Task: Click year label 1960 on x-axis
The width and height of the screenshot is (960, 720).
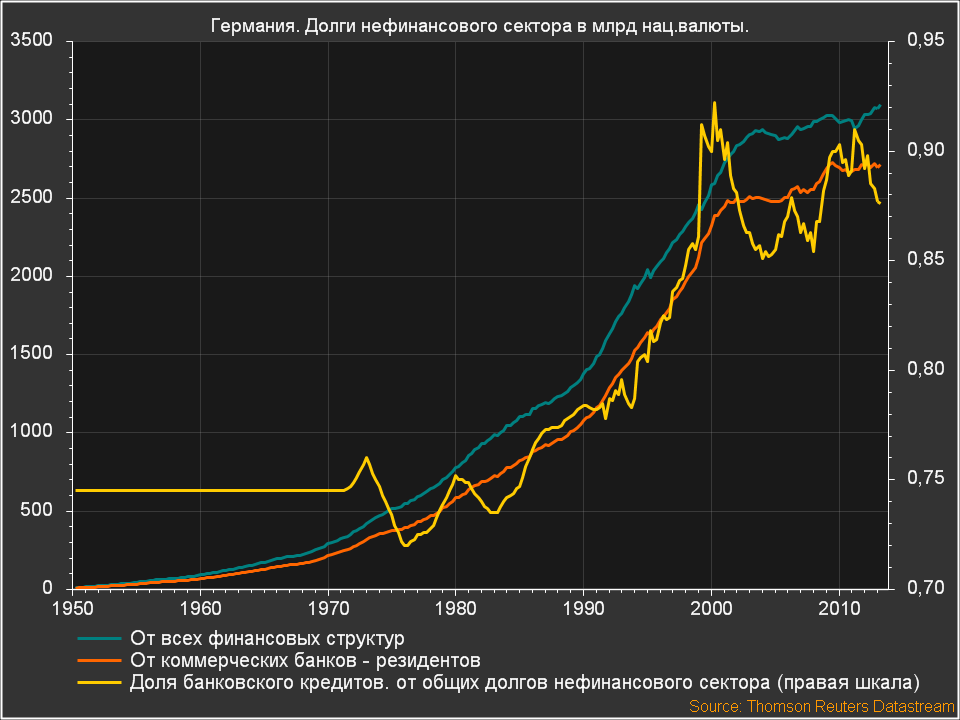Action: pos(201,609)
